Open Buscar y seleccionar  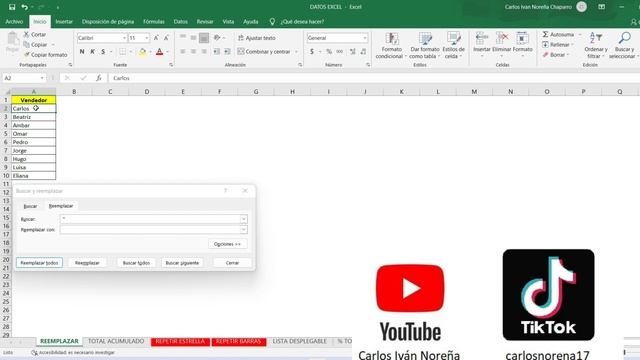point(624,45)
